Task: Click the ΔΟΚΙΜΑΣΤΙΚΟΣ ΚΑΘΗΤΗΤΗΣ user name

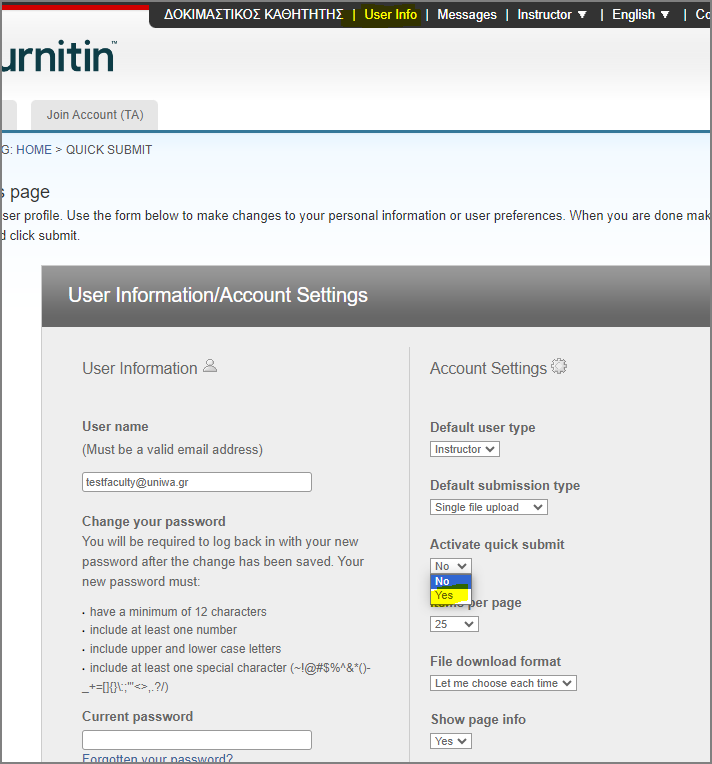Action: pos(253,15)
